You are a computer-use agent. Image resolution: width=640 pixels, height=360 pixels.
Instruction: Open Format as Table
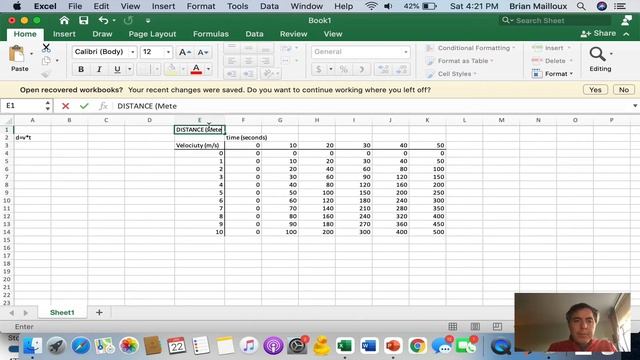click(x=459, y=61)
